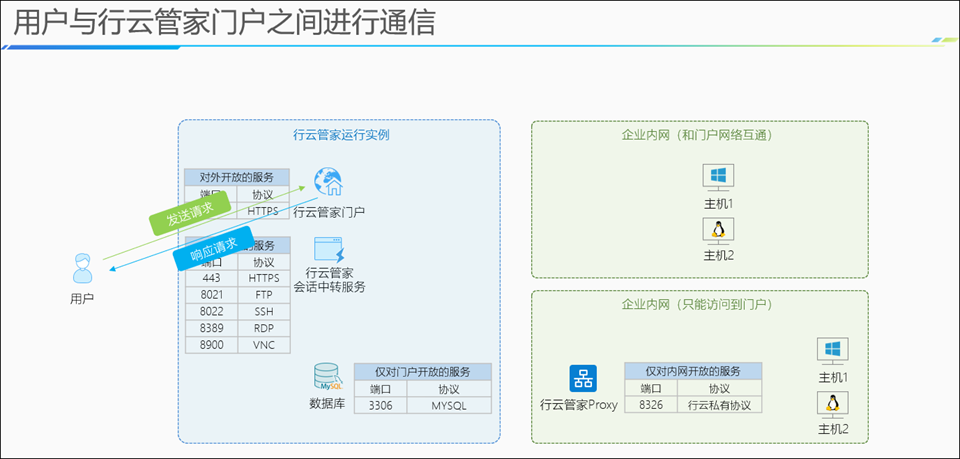Click Linux 主机2 penguin in 只能访问到门户 intranet
The image size is (960, 459).
[832, 403]
